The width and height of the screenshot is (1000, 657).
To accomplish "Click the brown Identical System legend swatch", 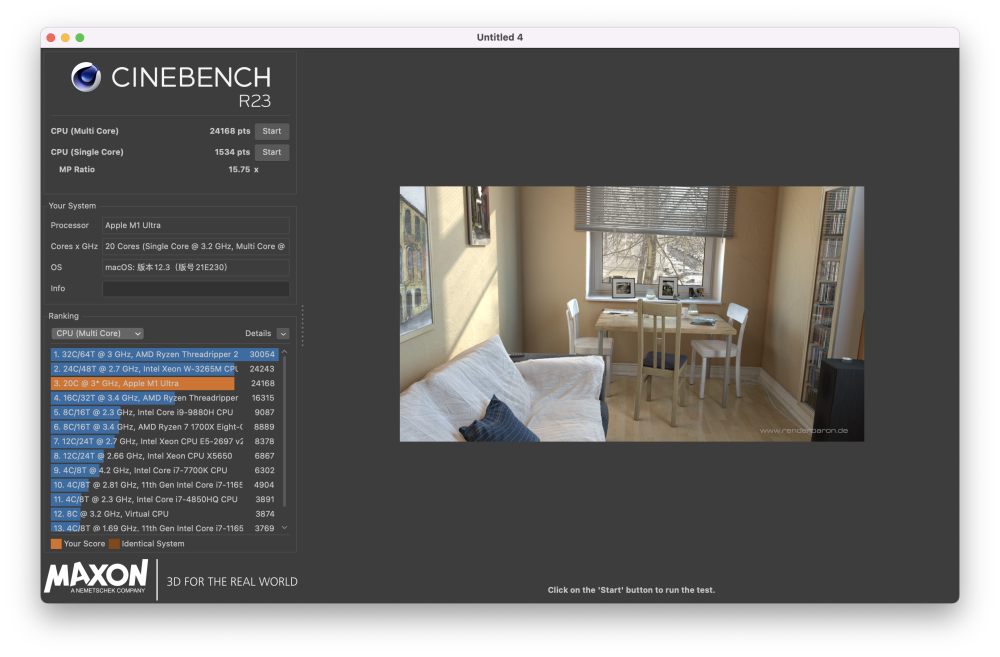I will coord(114,544).
